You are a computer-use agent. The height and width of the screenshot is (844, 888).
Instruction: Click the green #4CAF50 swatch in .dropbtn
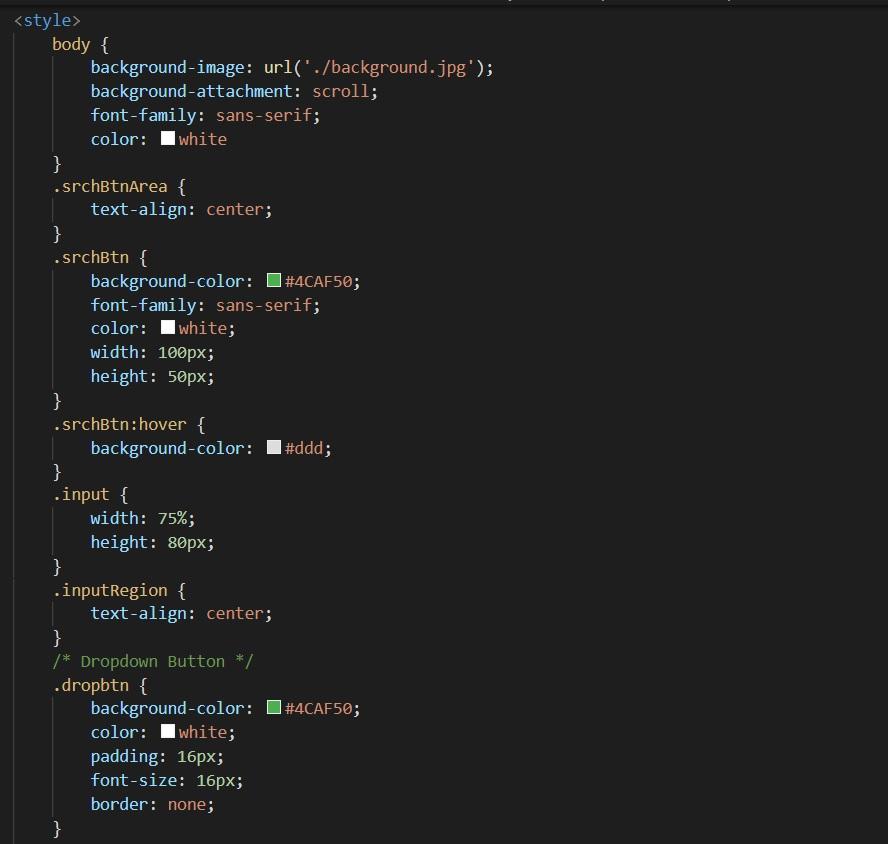(273, 708)
